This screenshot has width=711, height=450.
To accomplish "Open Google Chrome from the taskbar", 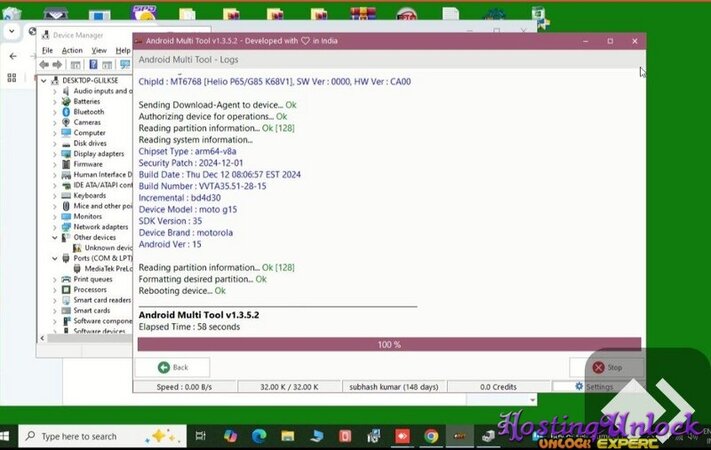I will point(431,436).
